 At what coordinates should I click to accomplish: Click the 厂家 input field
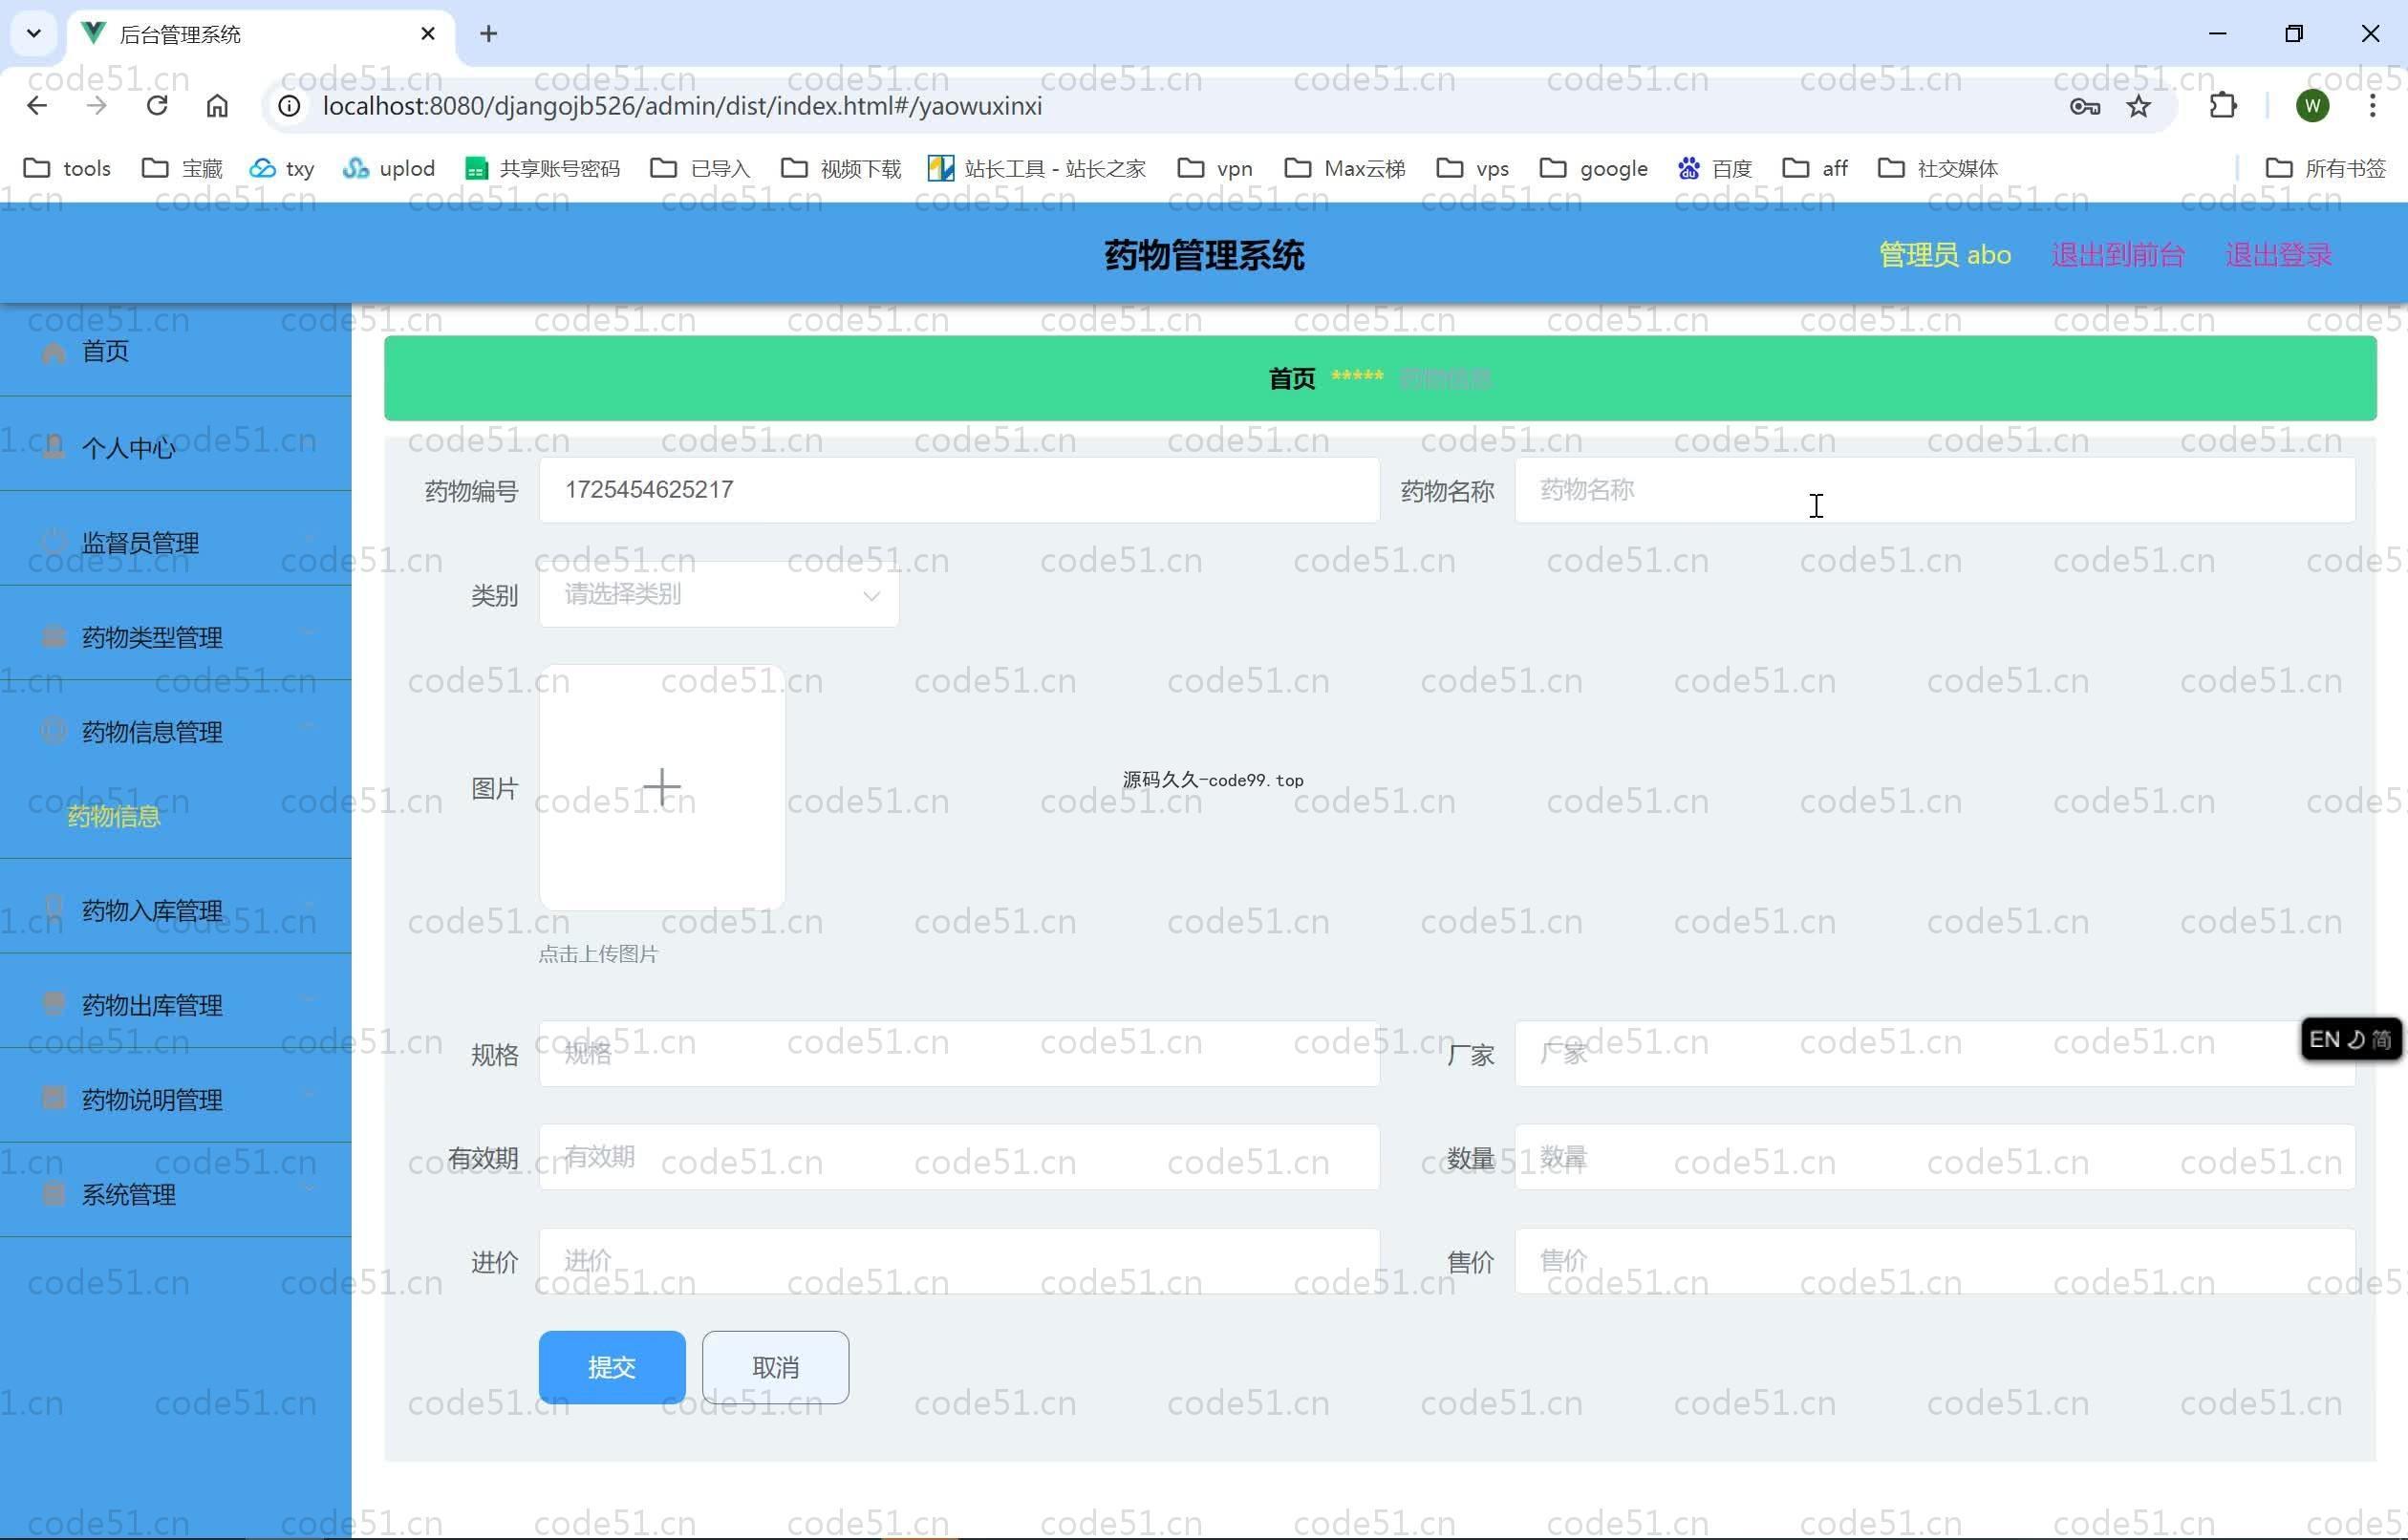[1935, 1053]
